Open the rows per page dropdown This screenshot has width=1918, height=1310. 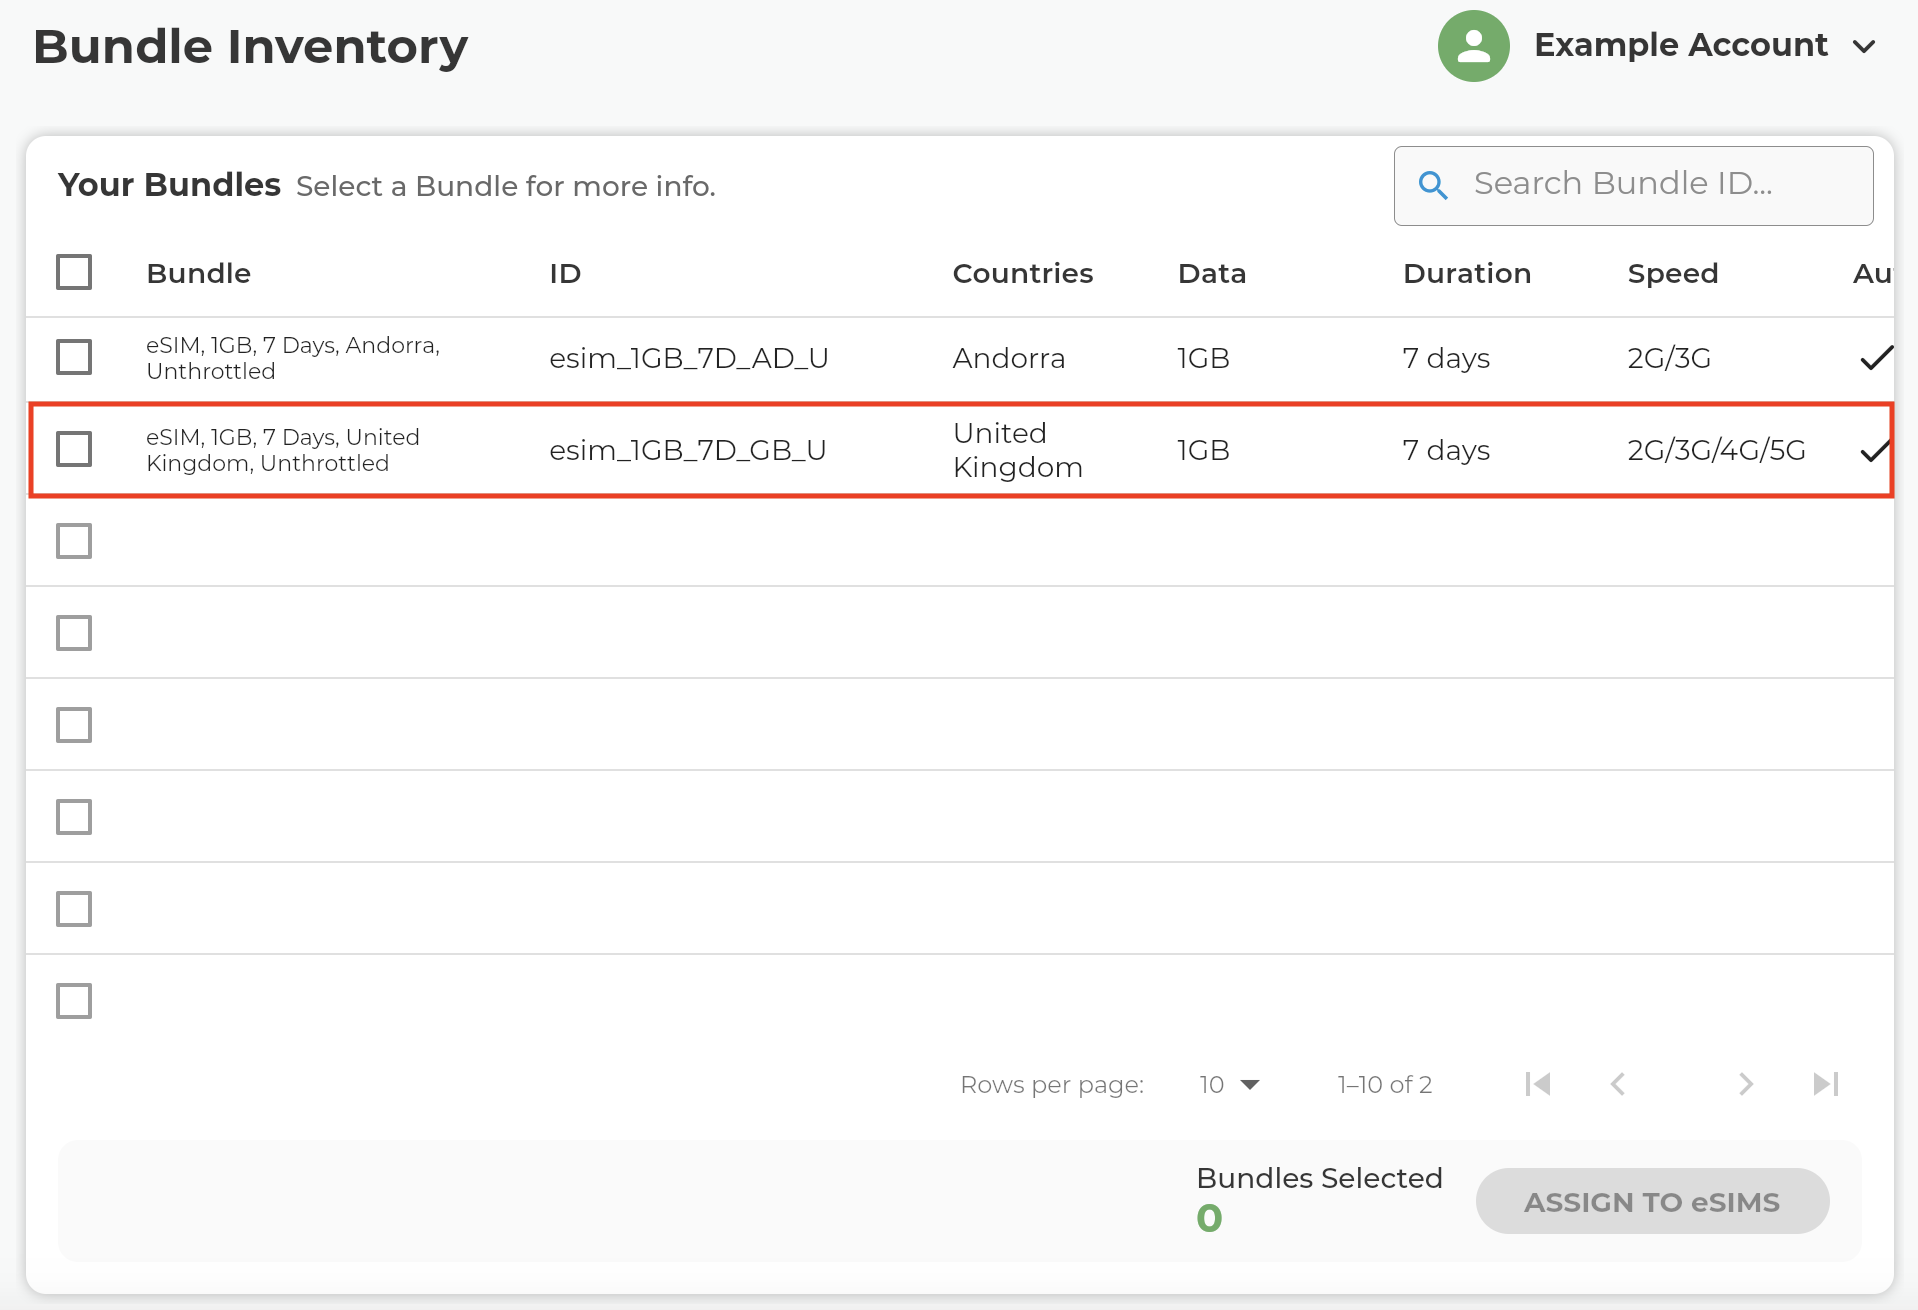tap(1230, 1084)
